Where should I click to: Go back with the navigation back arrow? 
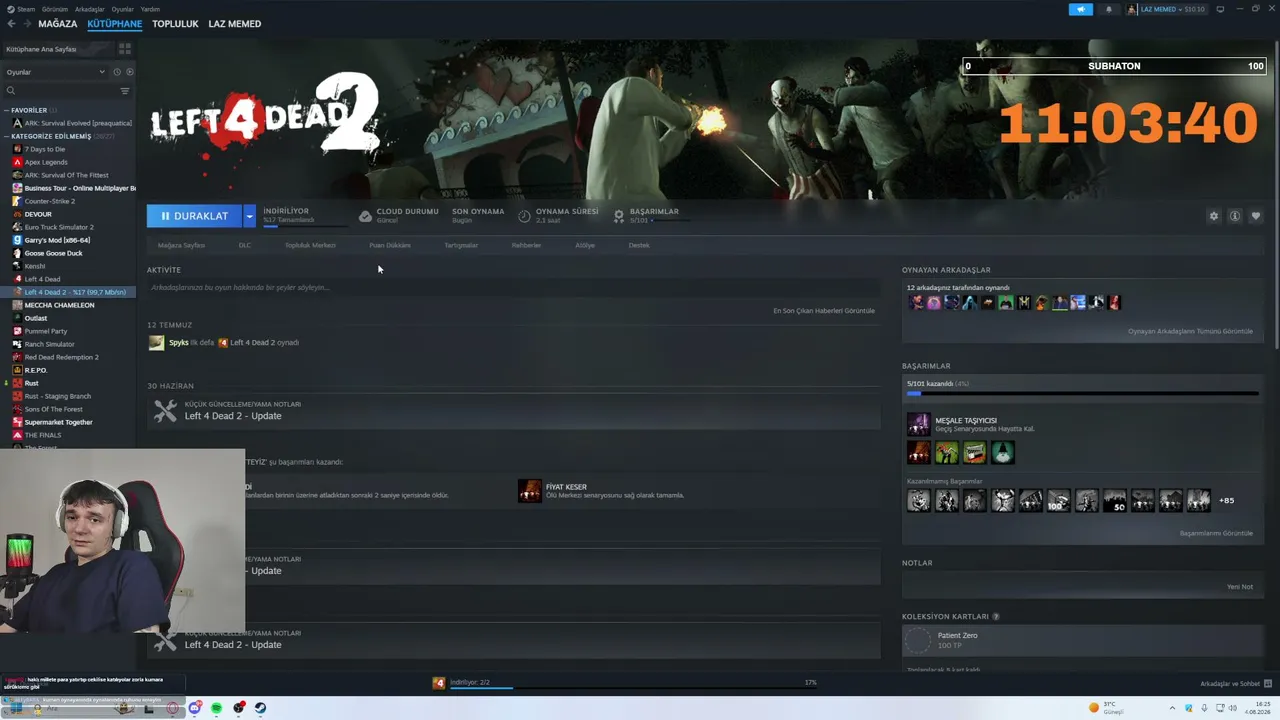[11, 24]
